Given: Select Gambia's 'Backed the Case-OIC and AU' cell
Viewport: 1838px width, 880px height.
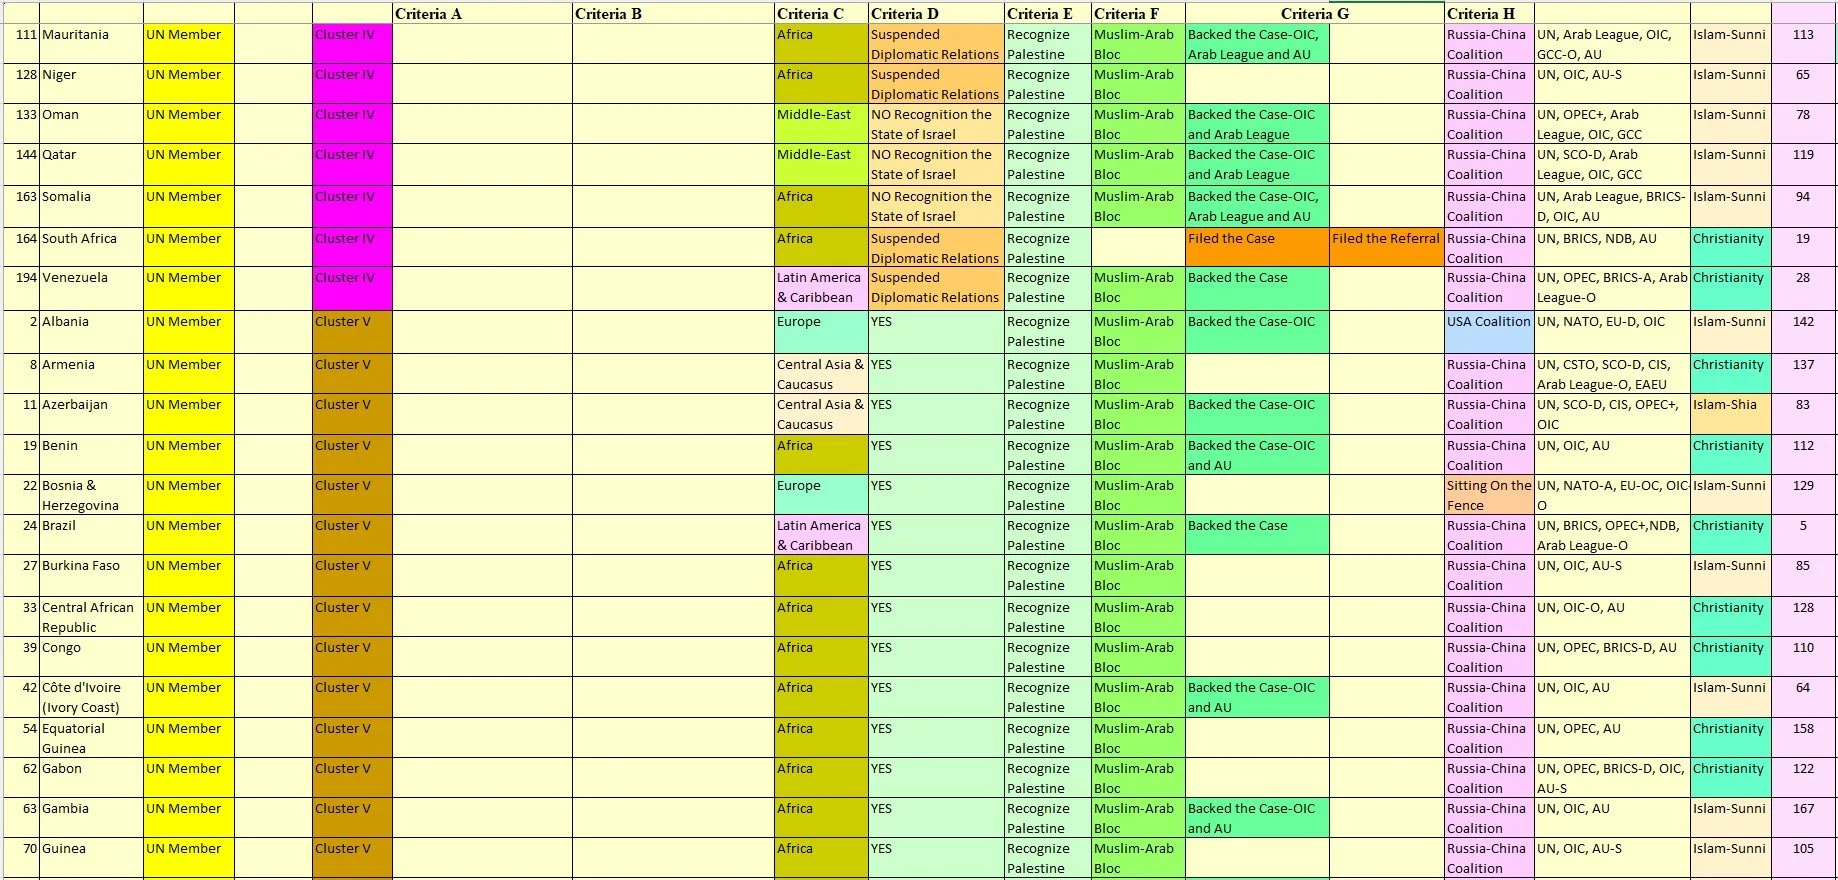Looking at the screenshot, I should (1257, 818).
